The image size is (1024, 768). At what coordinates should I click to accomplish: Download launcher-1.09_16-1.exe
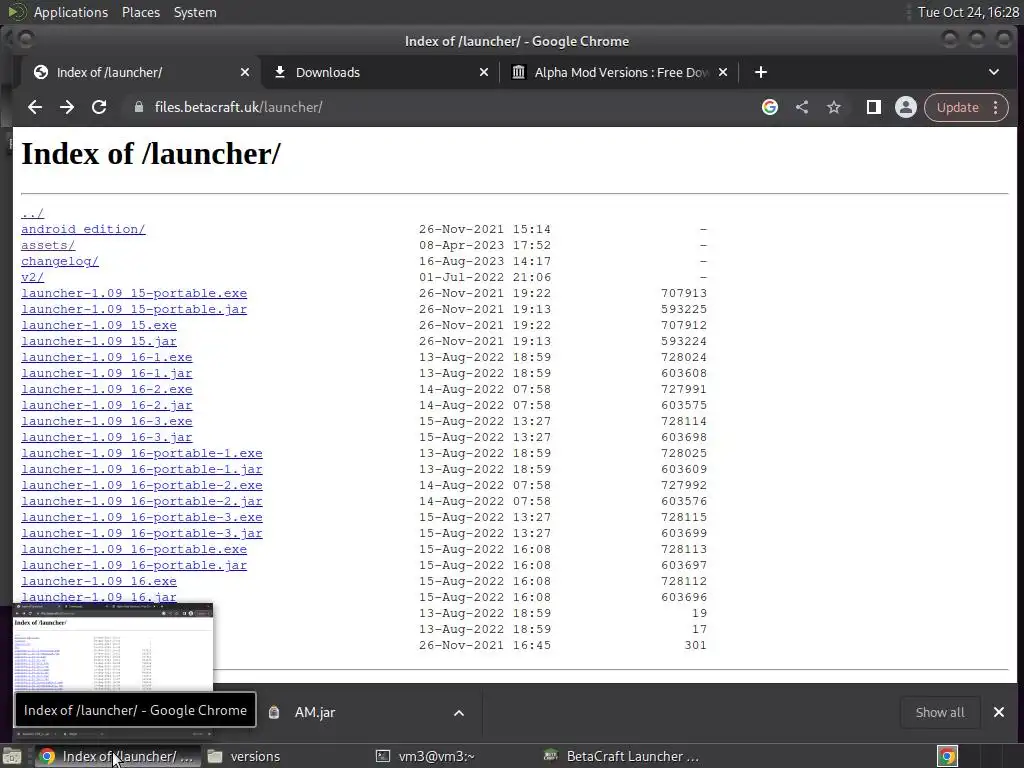106,357
